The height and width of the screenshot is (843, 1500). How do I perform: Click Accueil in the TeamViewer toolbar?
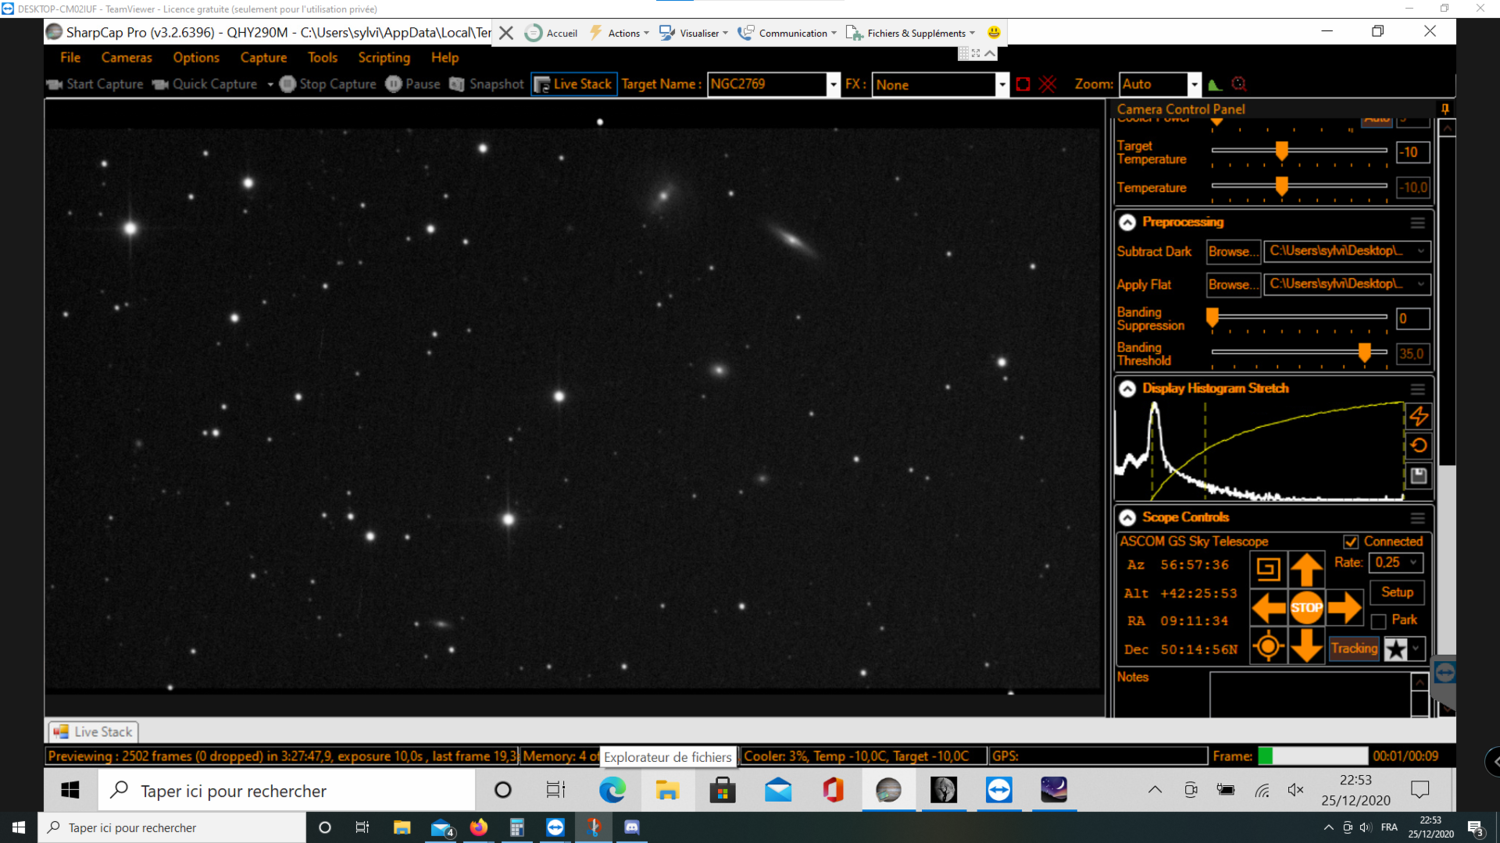[x=551, y=33]
